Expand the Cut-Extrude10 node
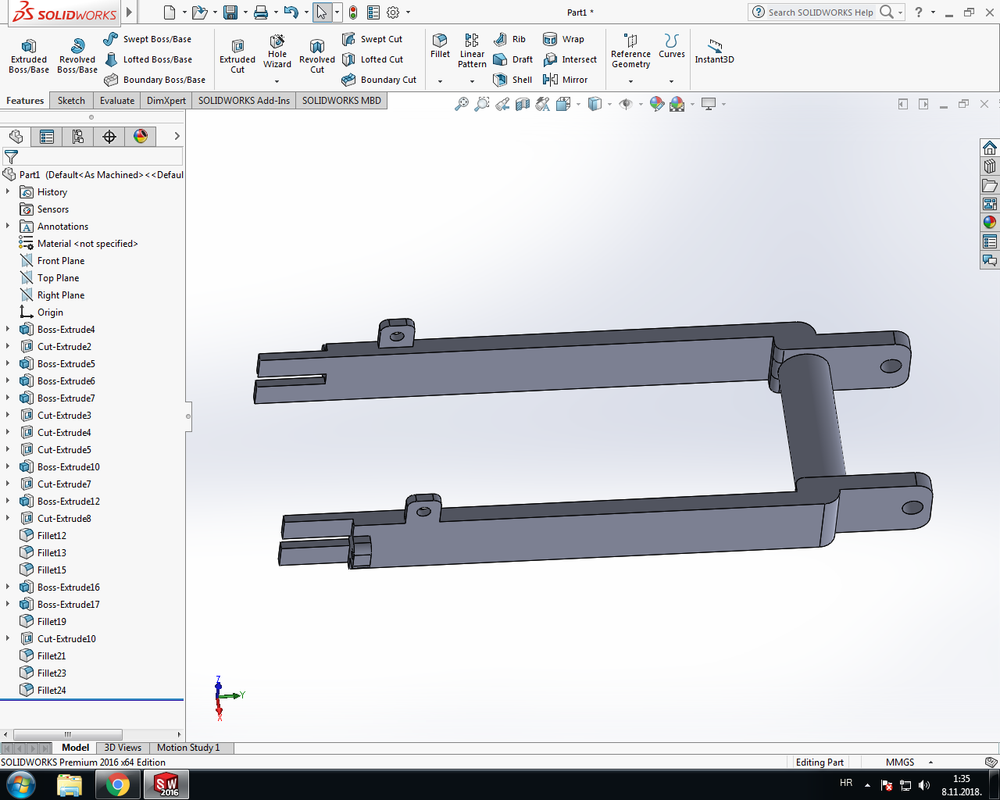 [8, 638]
